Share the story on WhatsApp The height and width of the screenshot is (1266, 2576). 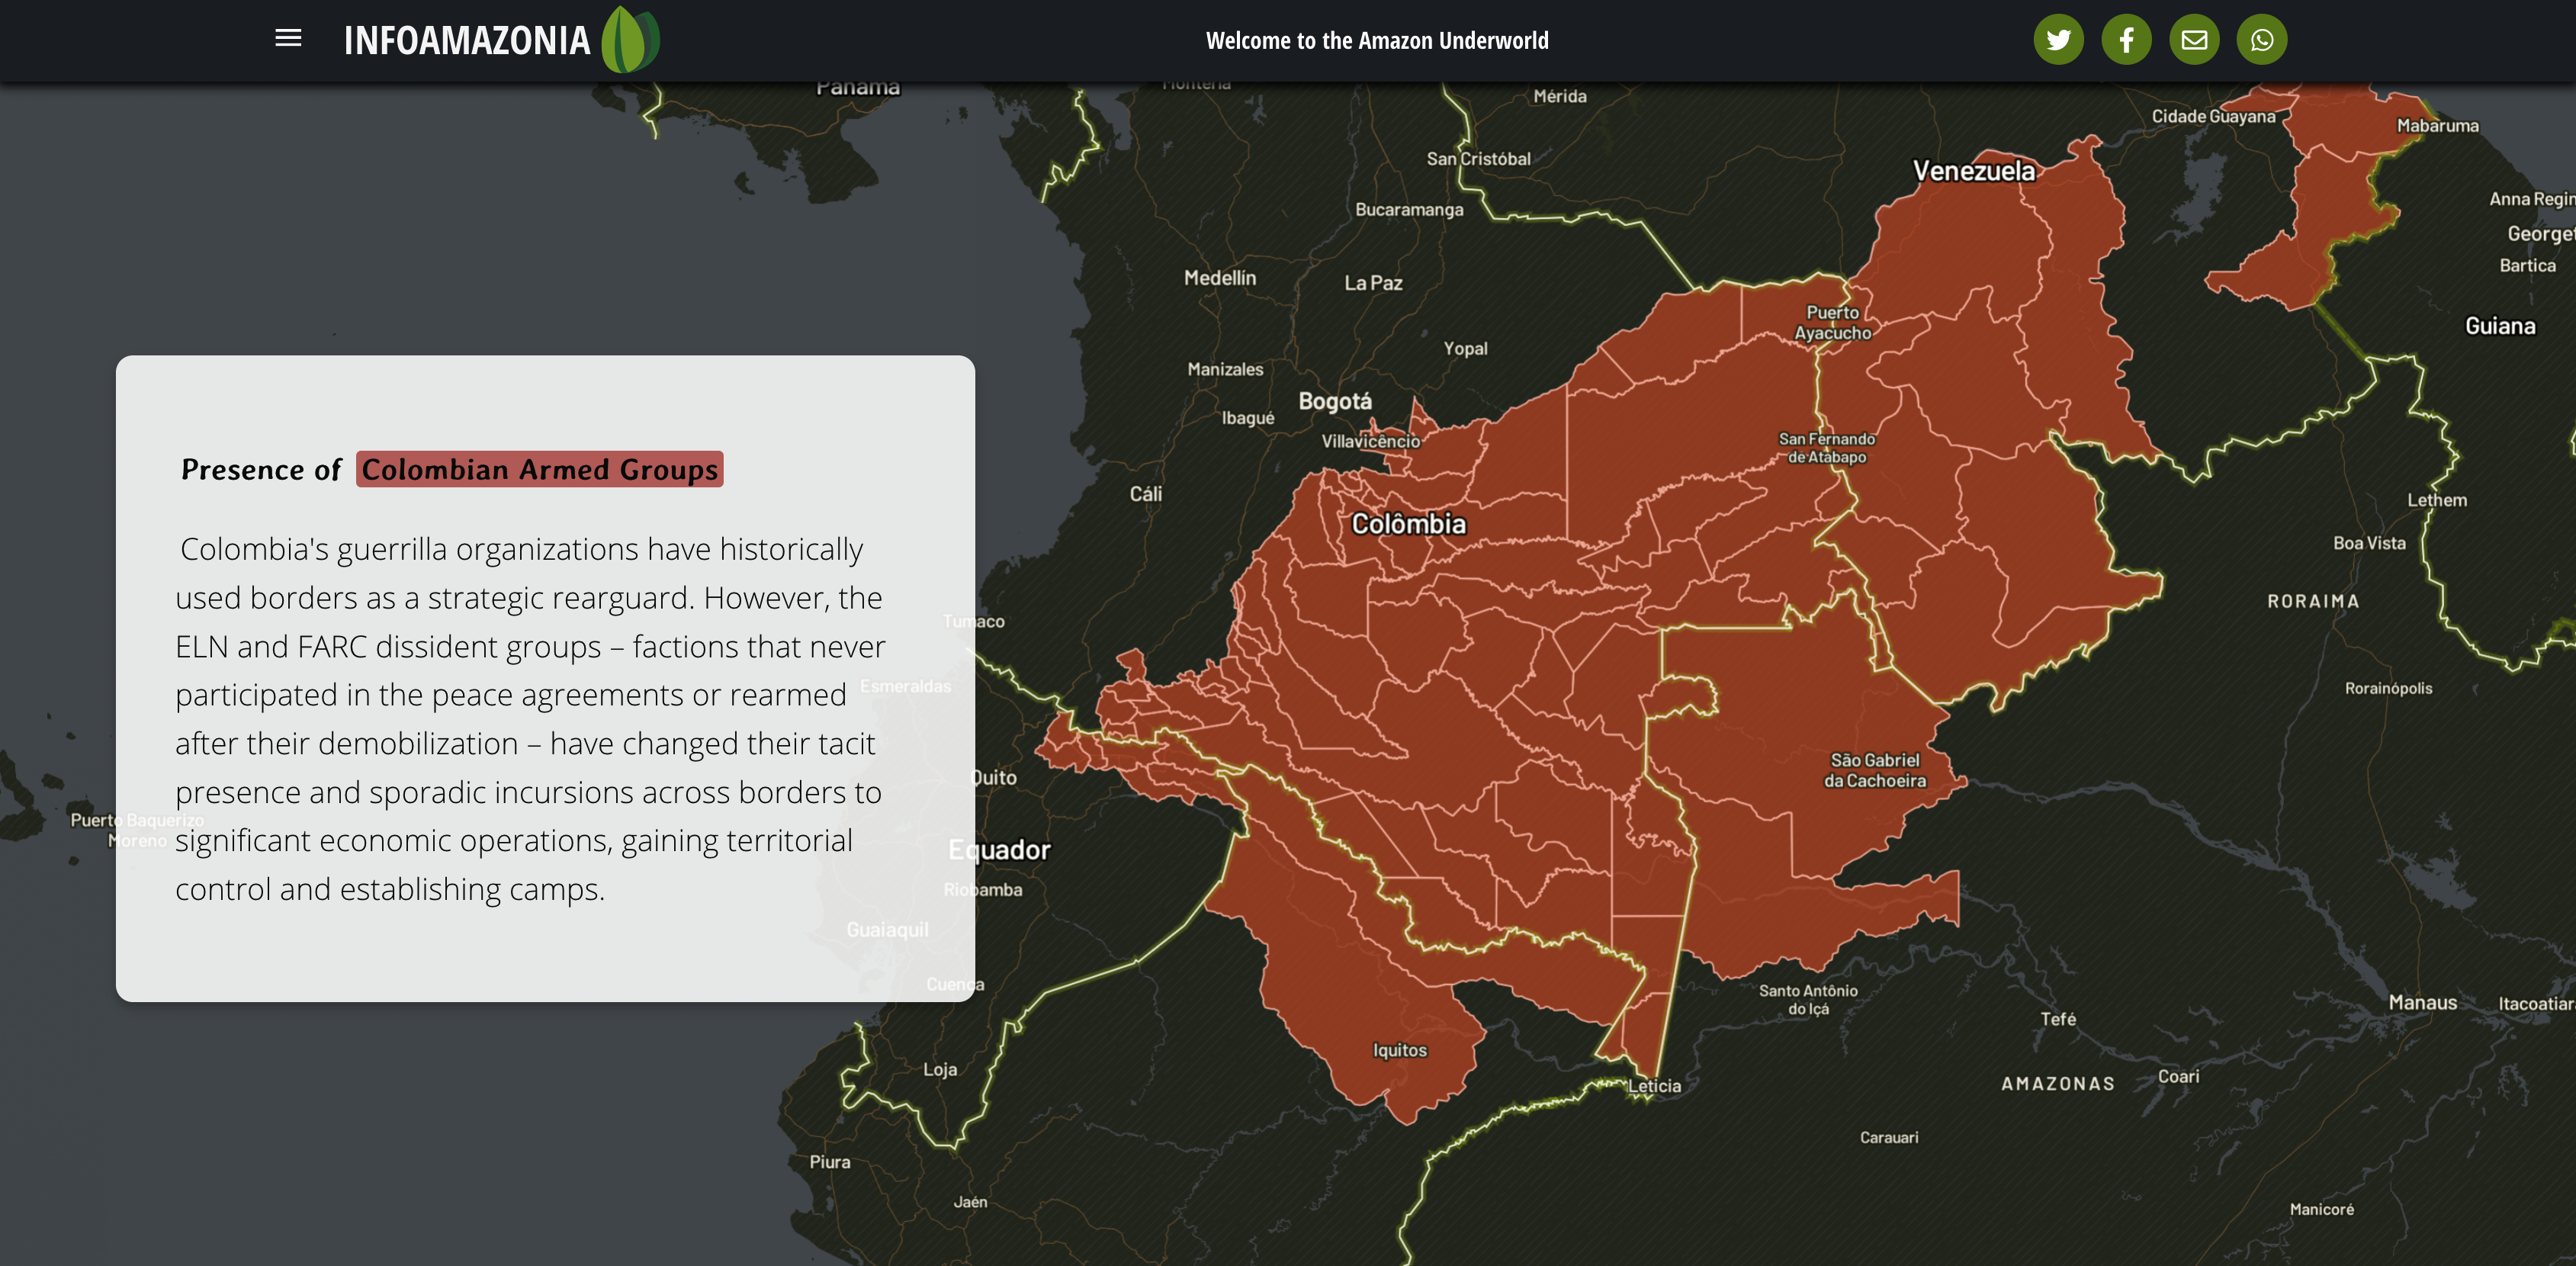pos(2262,40)
